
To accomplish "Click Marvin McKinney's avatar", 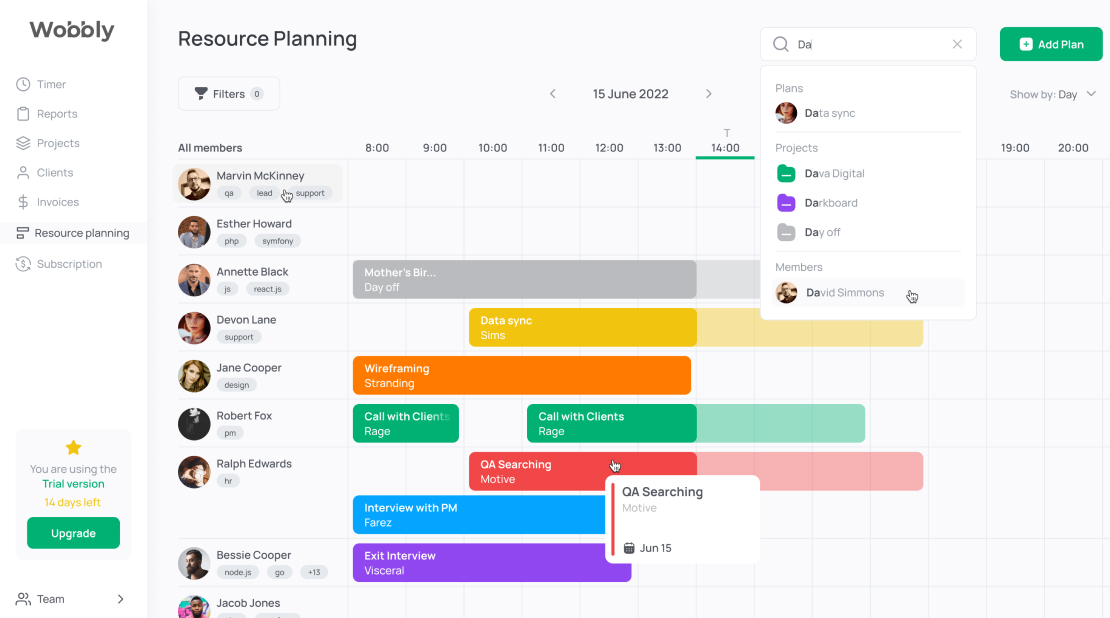I will tap(194, 184).
